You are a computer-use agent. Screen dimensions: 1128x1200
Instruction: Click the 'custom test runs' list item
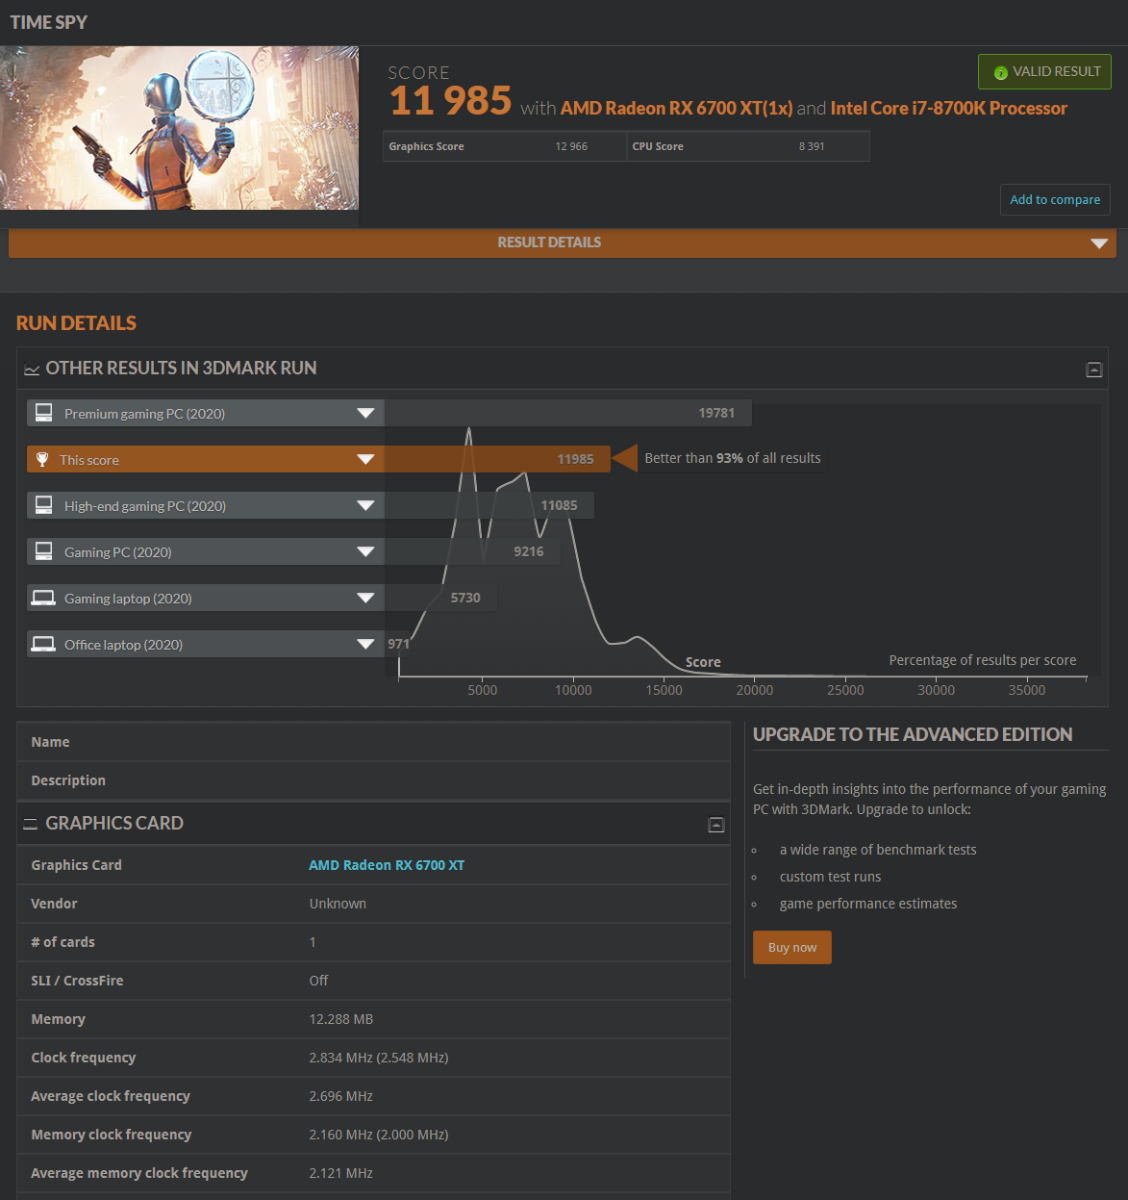(830, 877)
